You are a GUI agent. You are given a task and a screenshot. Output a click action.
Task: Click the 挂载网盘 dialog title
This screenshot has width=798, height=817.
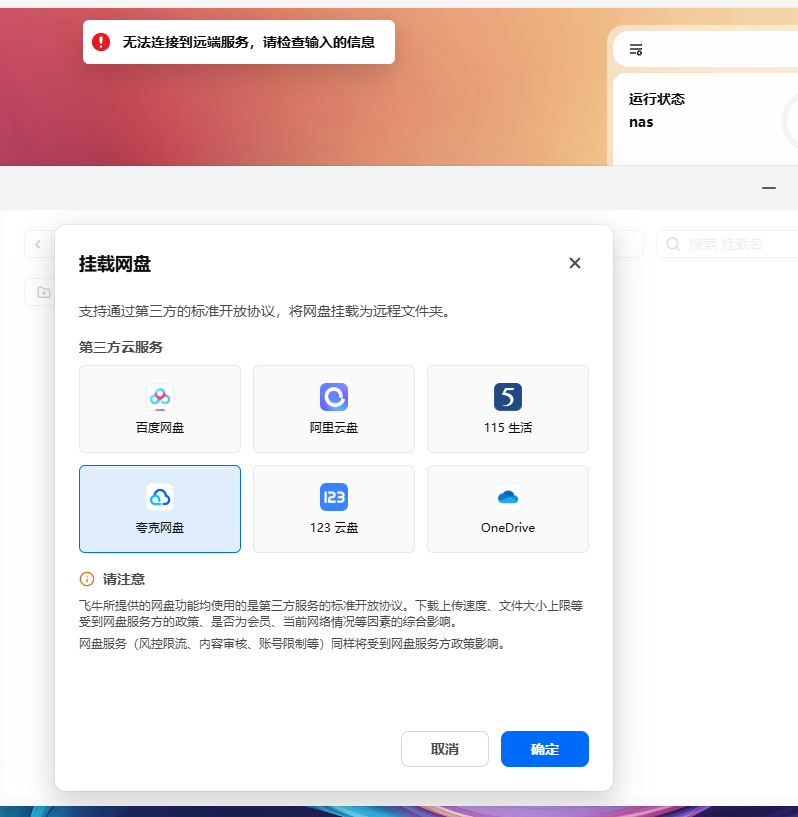tap(115, 264)
